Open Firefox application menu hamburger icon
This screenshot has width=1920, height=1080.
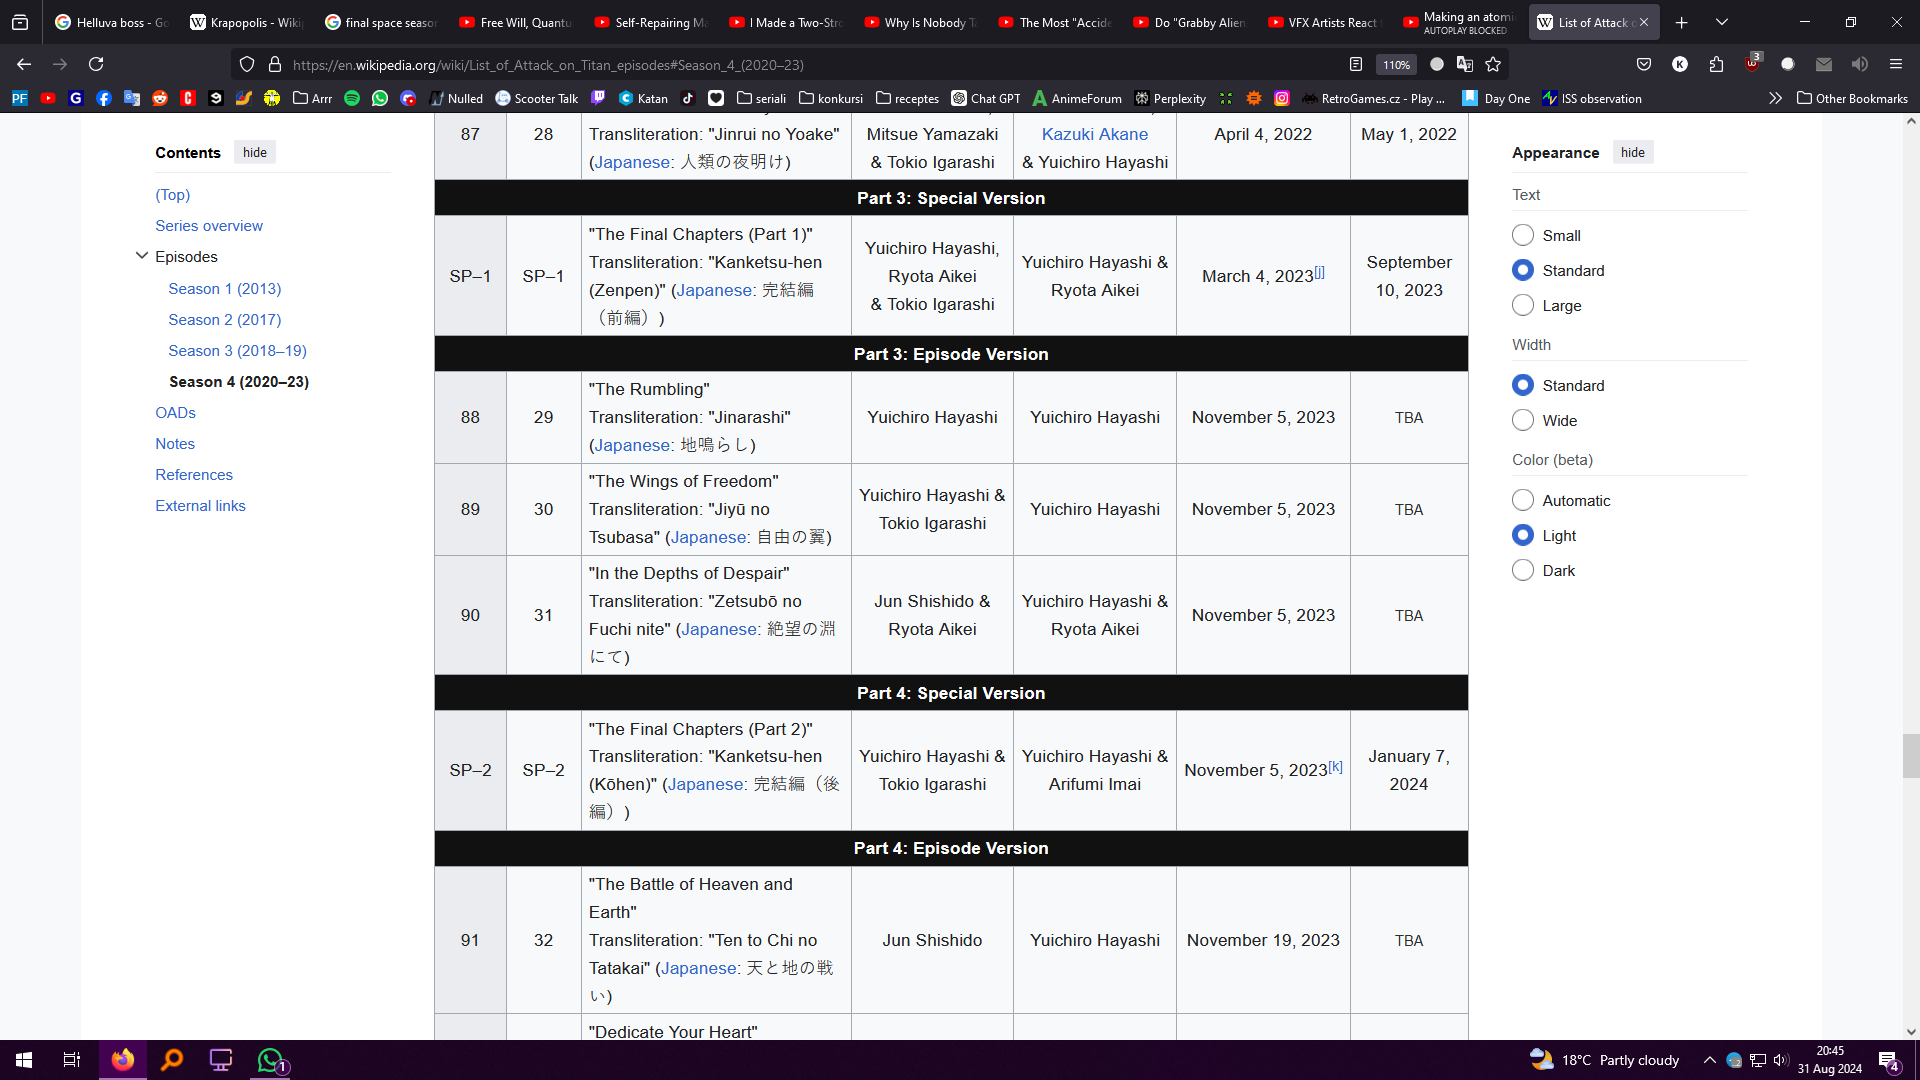click(1895, 64)
